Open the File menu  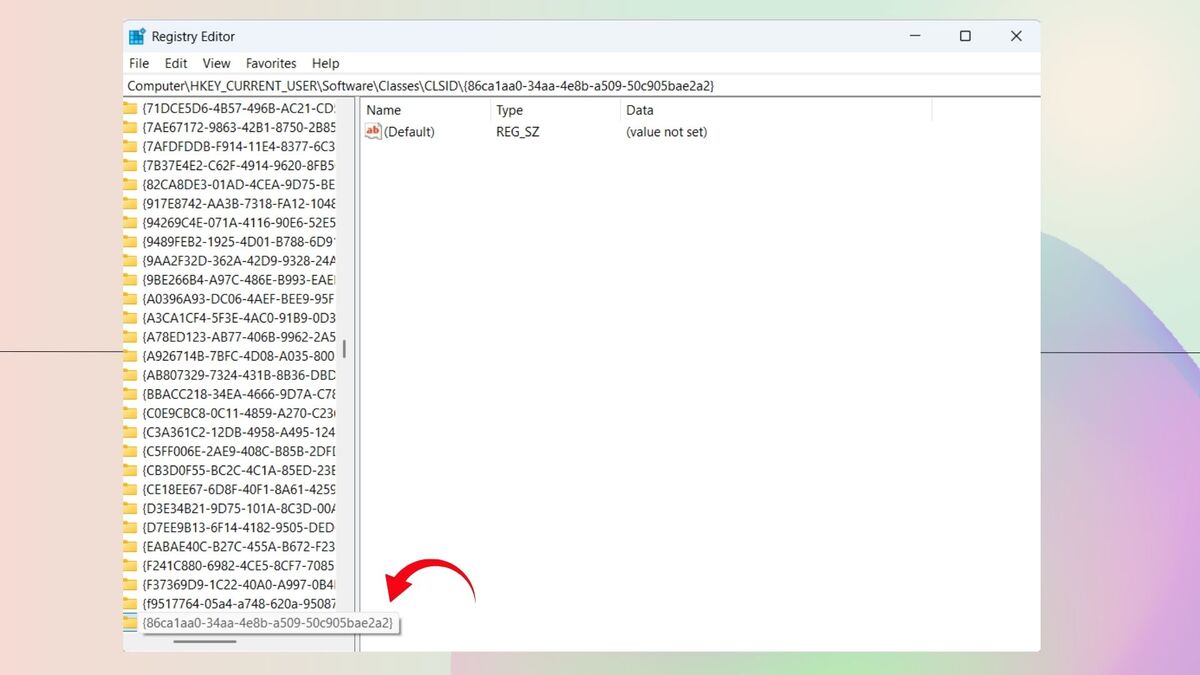(139, 63)
